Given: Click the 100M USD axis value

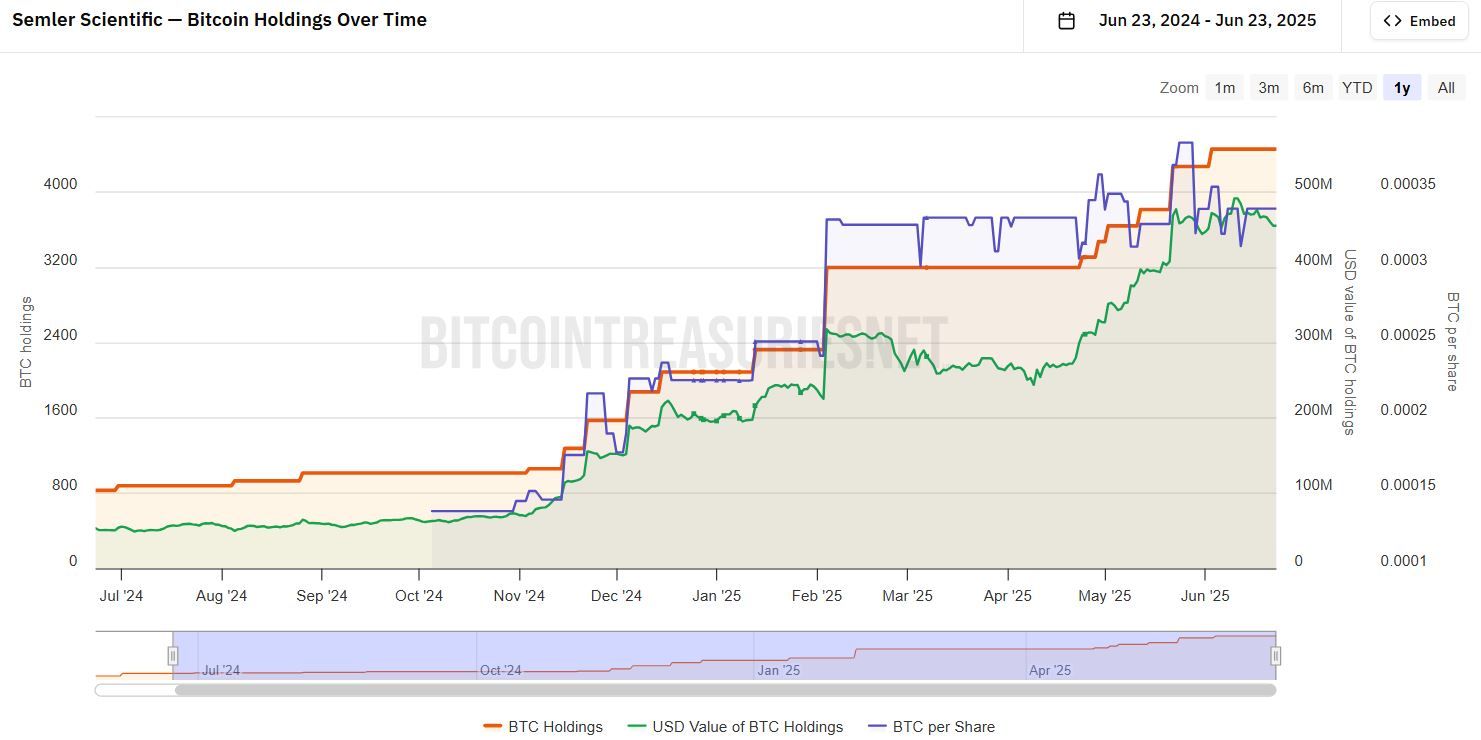Looking at the screenshot, I should [x=1314, y=485].
